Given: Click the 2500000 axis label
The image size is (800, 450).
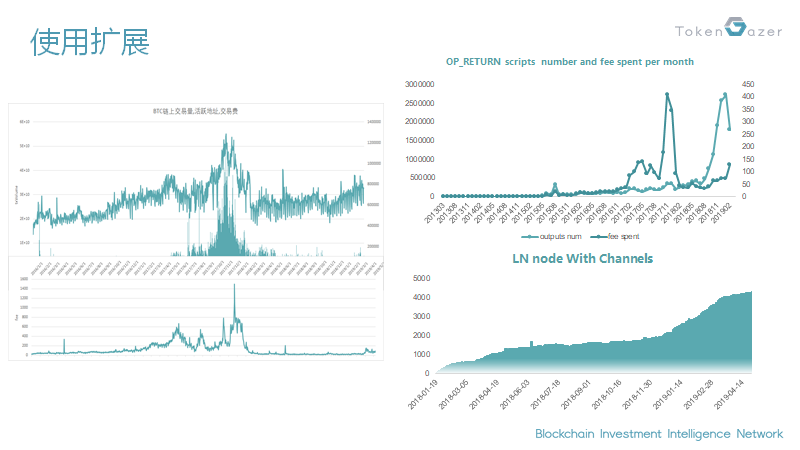Looking at the screenshot, I should click(x=419, y=103).
